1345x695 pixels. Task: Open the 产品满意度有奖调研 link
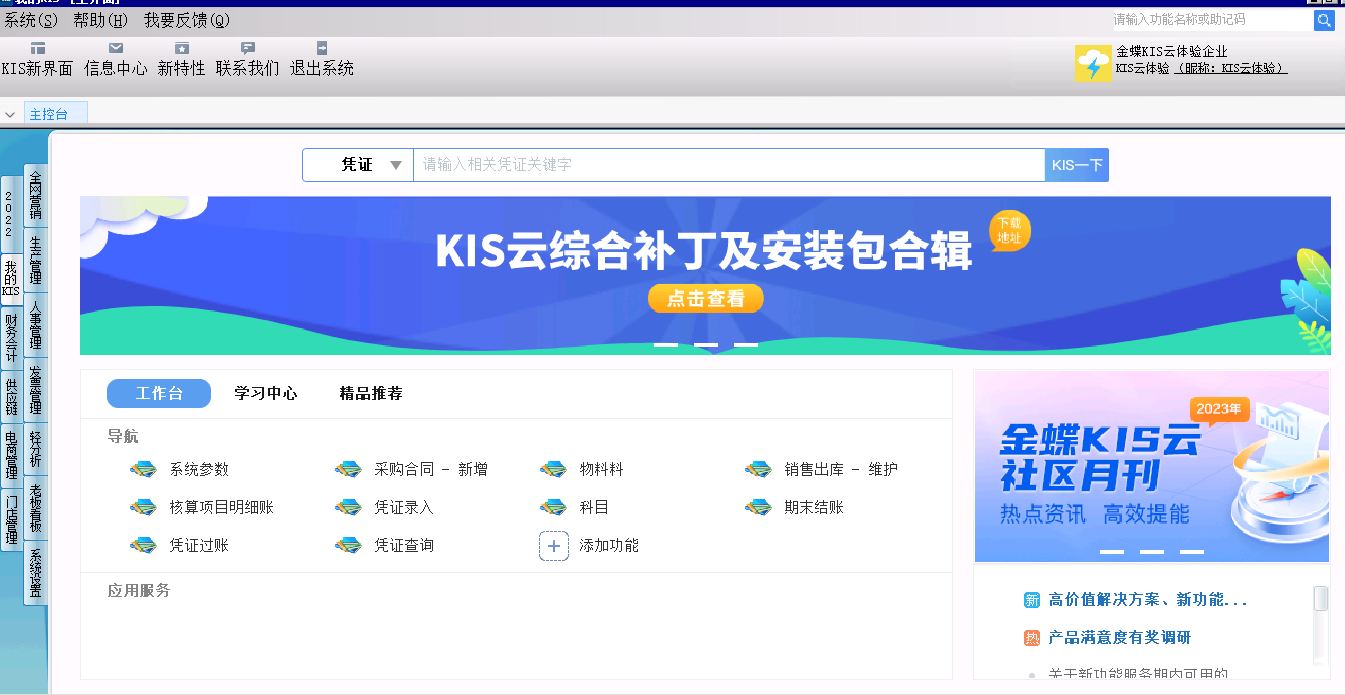[x=1119, y=638]
